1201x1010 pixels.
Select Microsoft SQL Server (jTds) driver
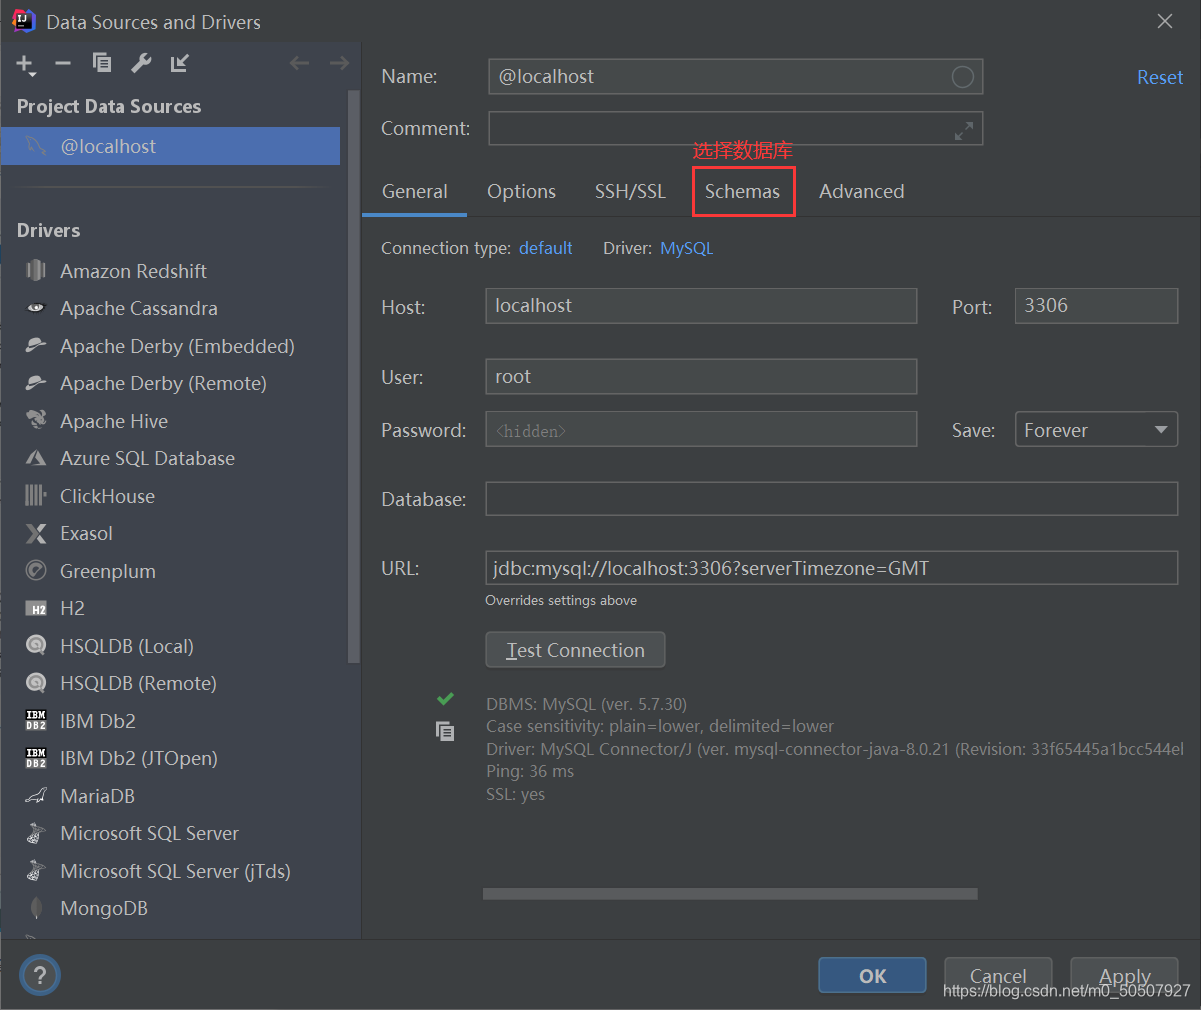pos(174,871)
